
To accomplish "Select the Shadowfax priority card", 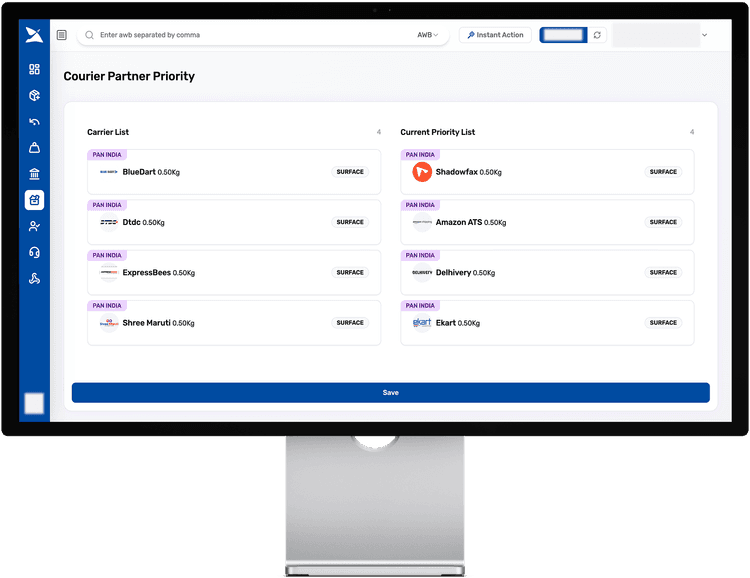I will click(x=546, y=172).
